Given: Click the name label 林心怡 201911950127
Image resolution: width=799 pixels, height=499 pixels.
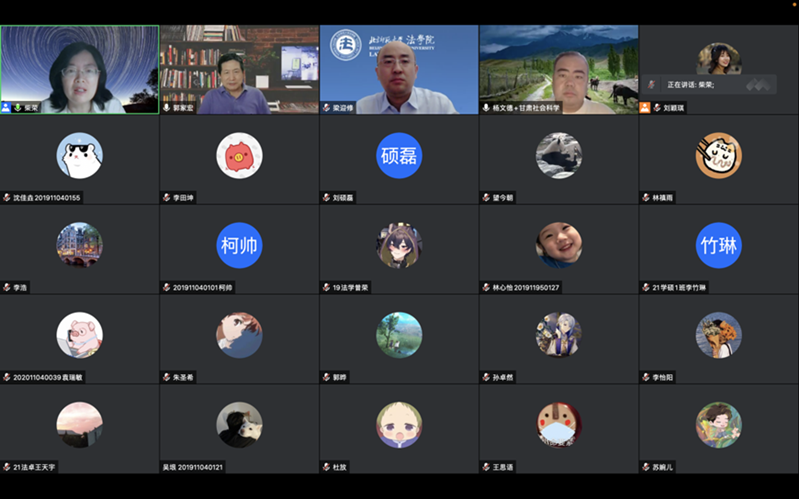Looking at the screenshot, I should click(x=526, y=288).
